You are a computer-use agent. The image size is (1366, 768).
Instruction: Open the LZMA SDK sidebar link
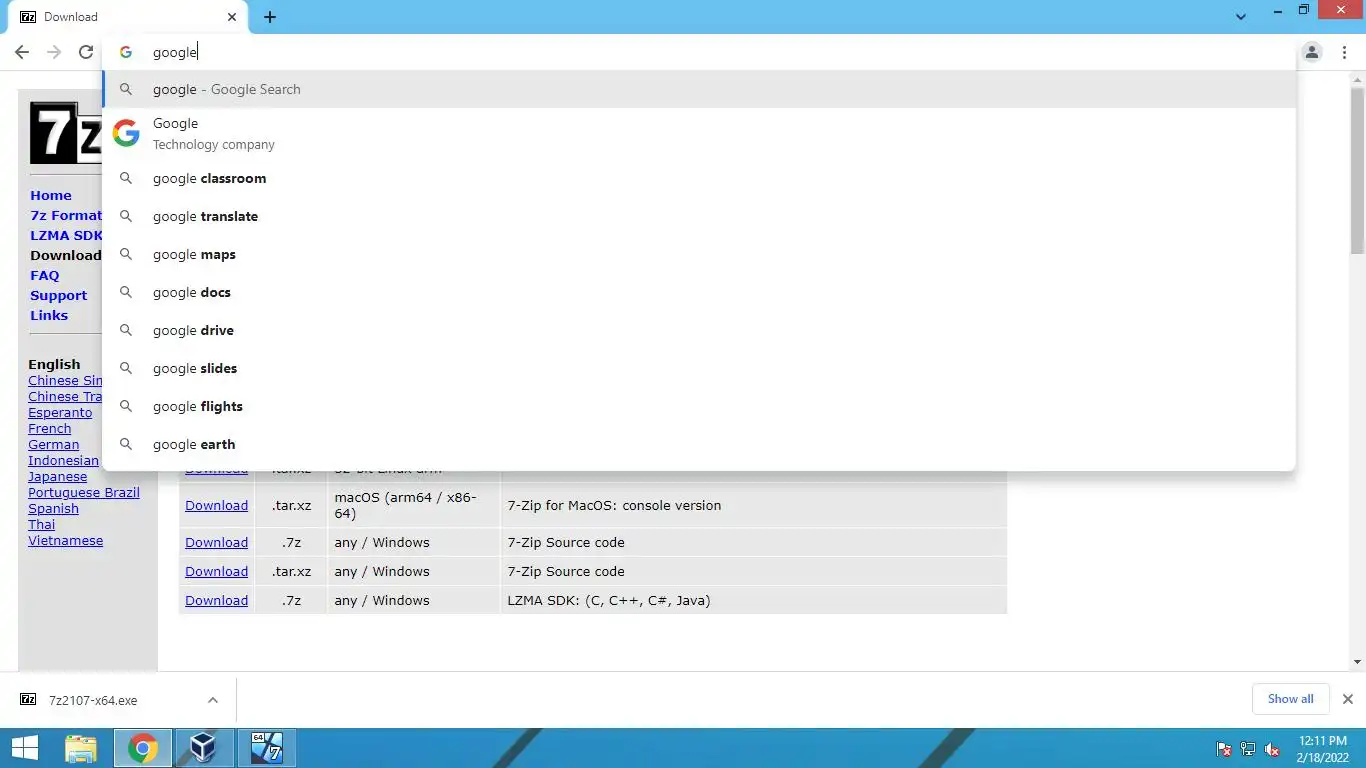click(x=66, y=235)
